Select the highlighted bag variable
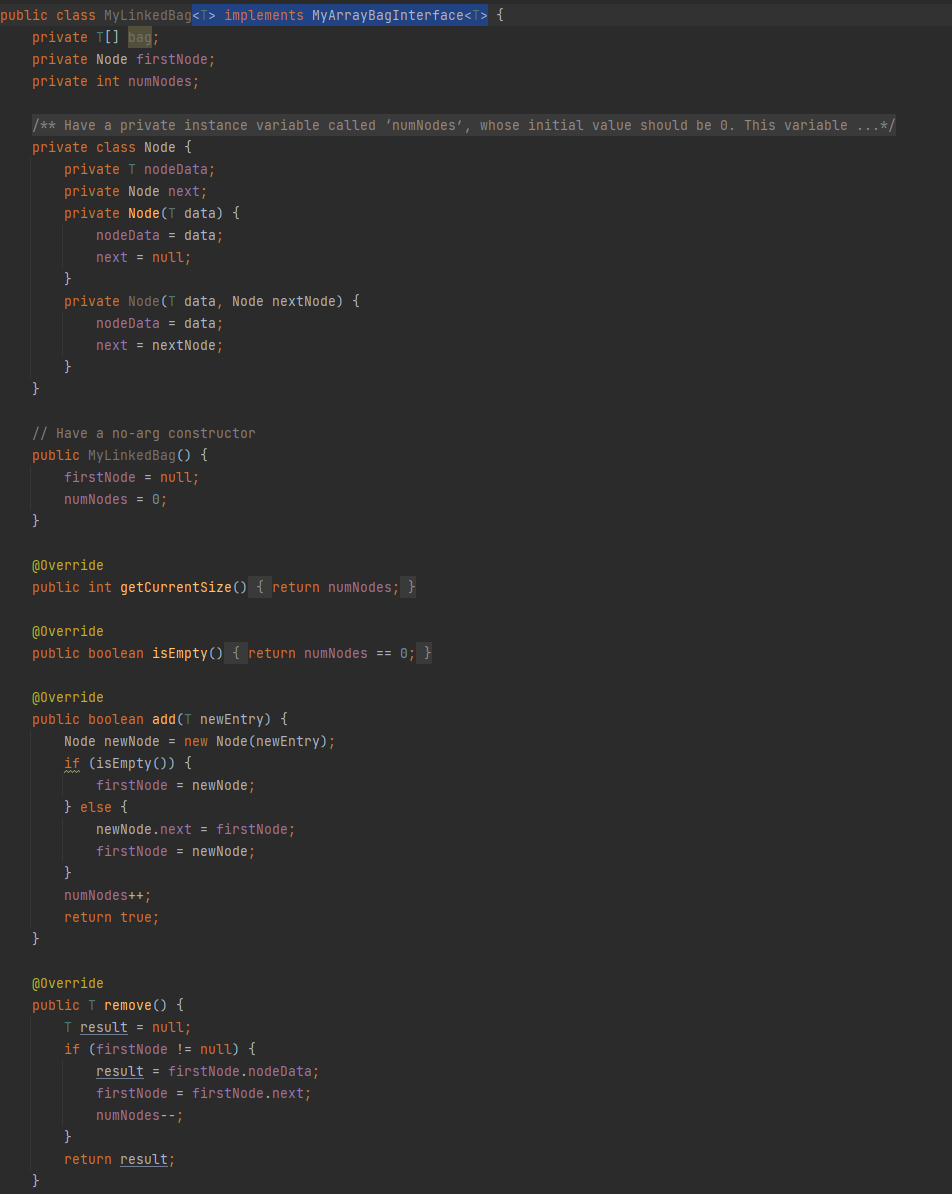Image resolution: width=952 pixels, height=1194 pixels. pyautogui.click(x=140, y=37)
